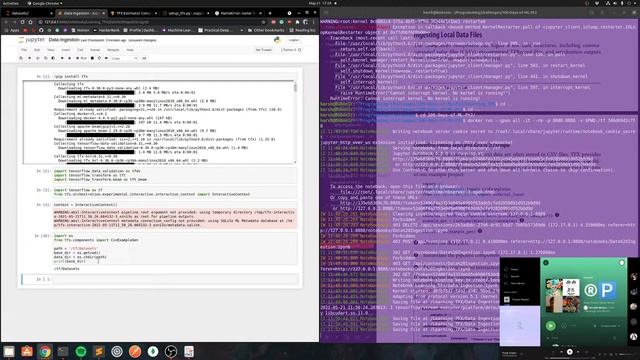Open Postman from the dock
This screenshot has width=640, height=360.
(x=135, y=351)
